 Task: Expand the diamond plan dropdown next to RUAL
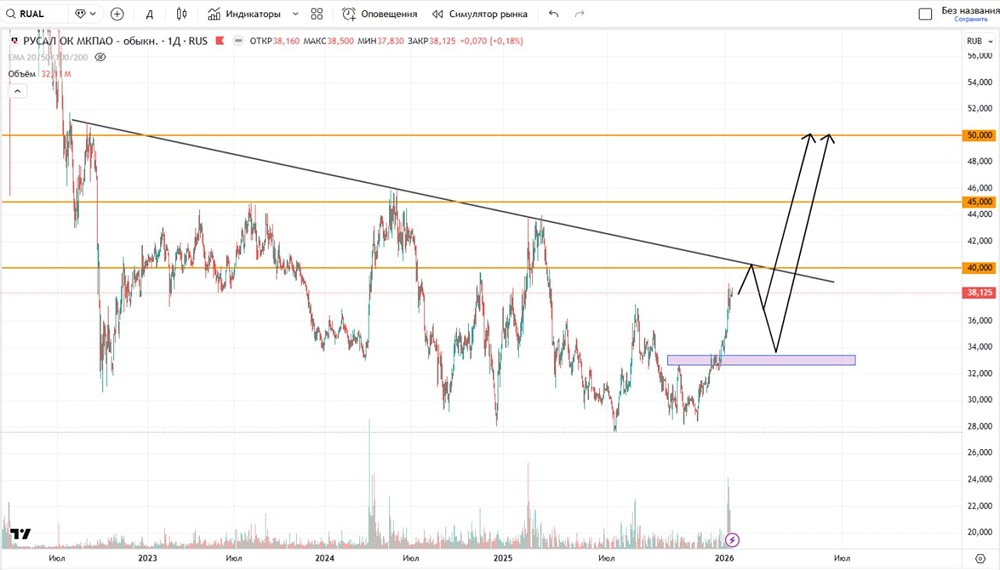pos(85,13)
